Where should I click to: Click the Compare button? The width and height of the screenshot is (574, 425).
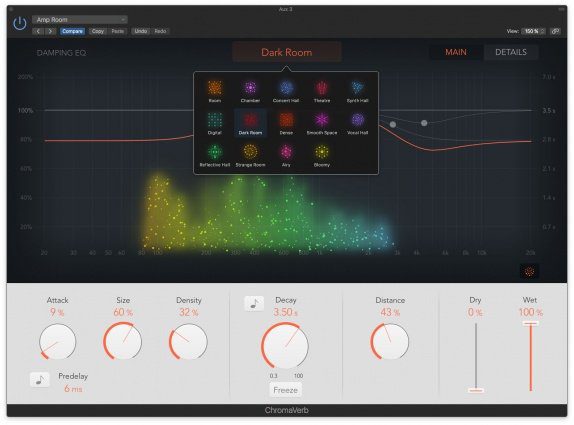pyautogui.click(x=72, y=31)
